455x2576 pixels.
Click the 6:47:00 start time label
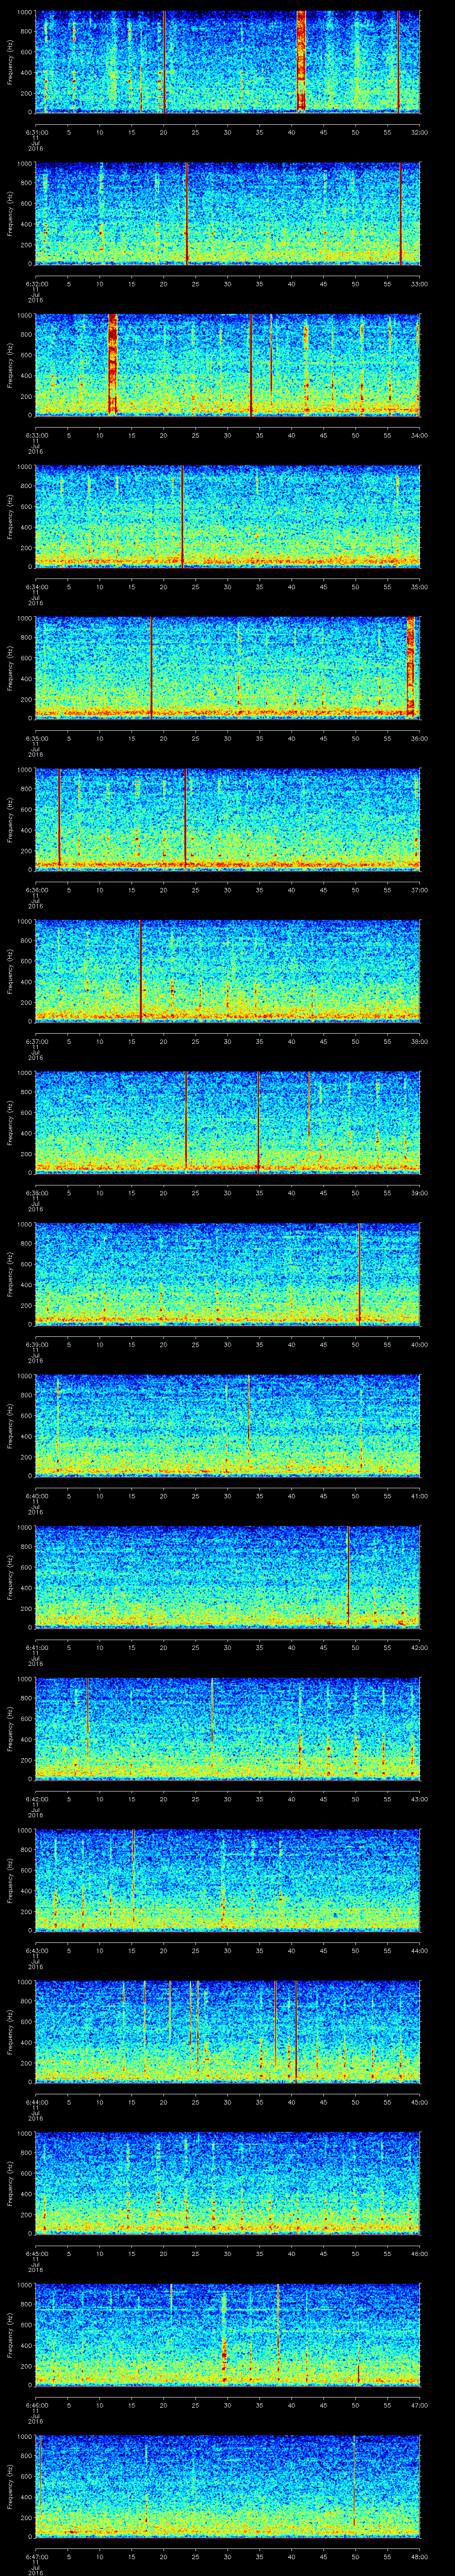[x=36, y=2556]
